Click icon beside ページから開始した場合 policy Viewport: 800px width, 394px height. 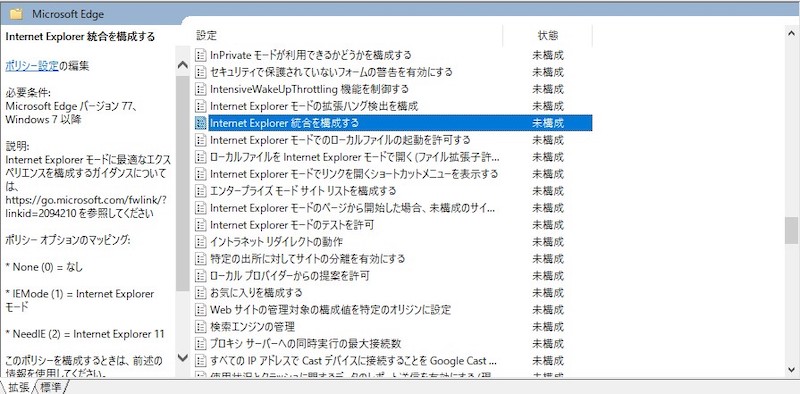[201, 208]
